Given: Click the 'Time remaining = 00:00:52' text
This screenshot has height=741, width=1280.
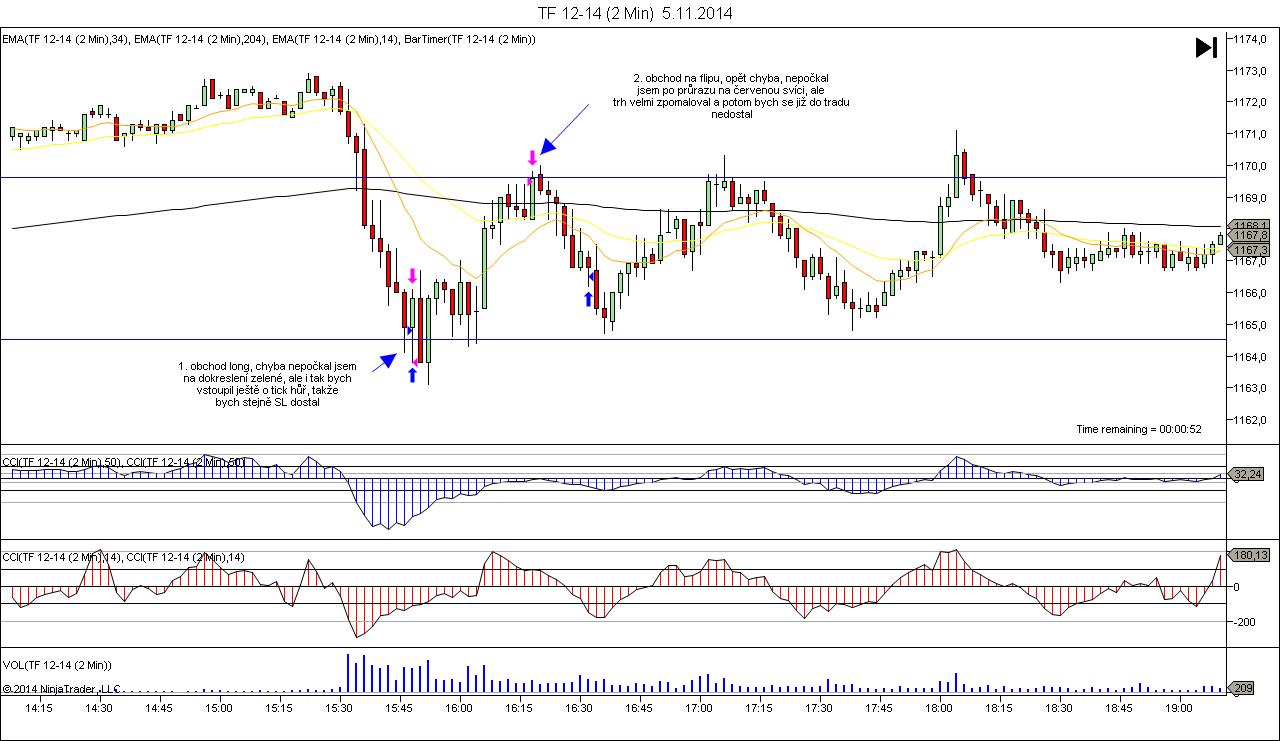Looking at the screenshot, I should coord(1139,429).
